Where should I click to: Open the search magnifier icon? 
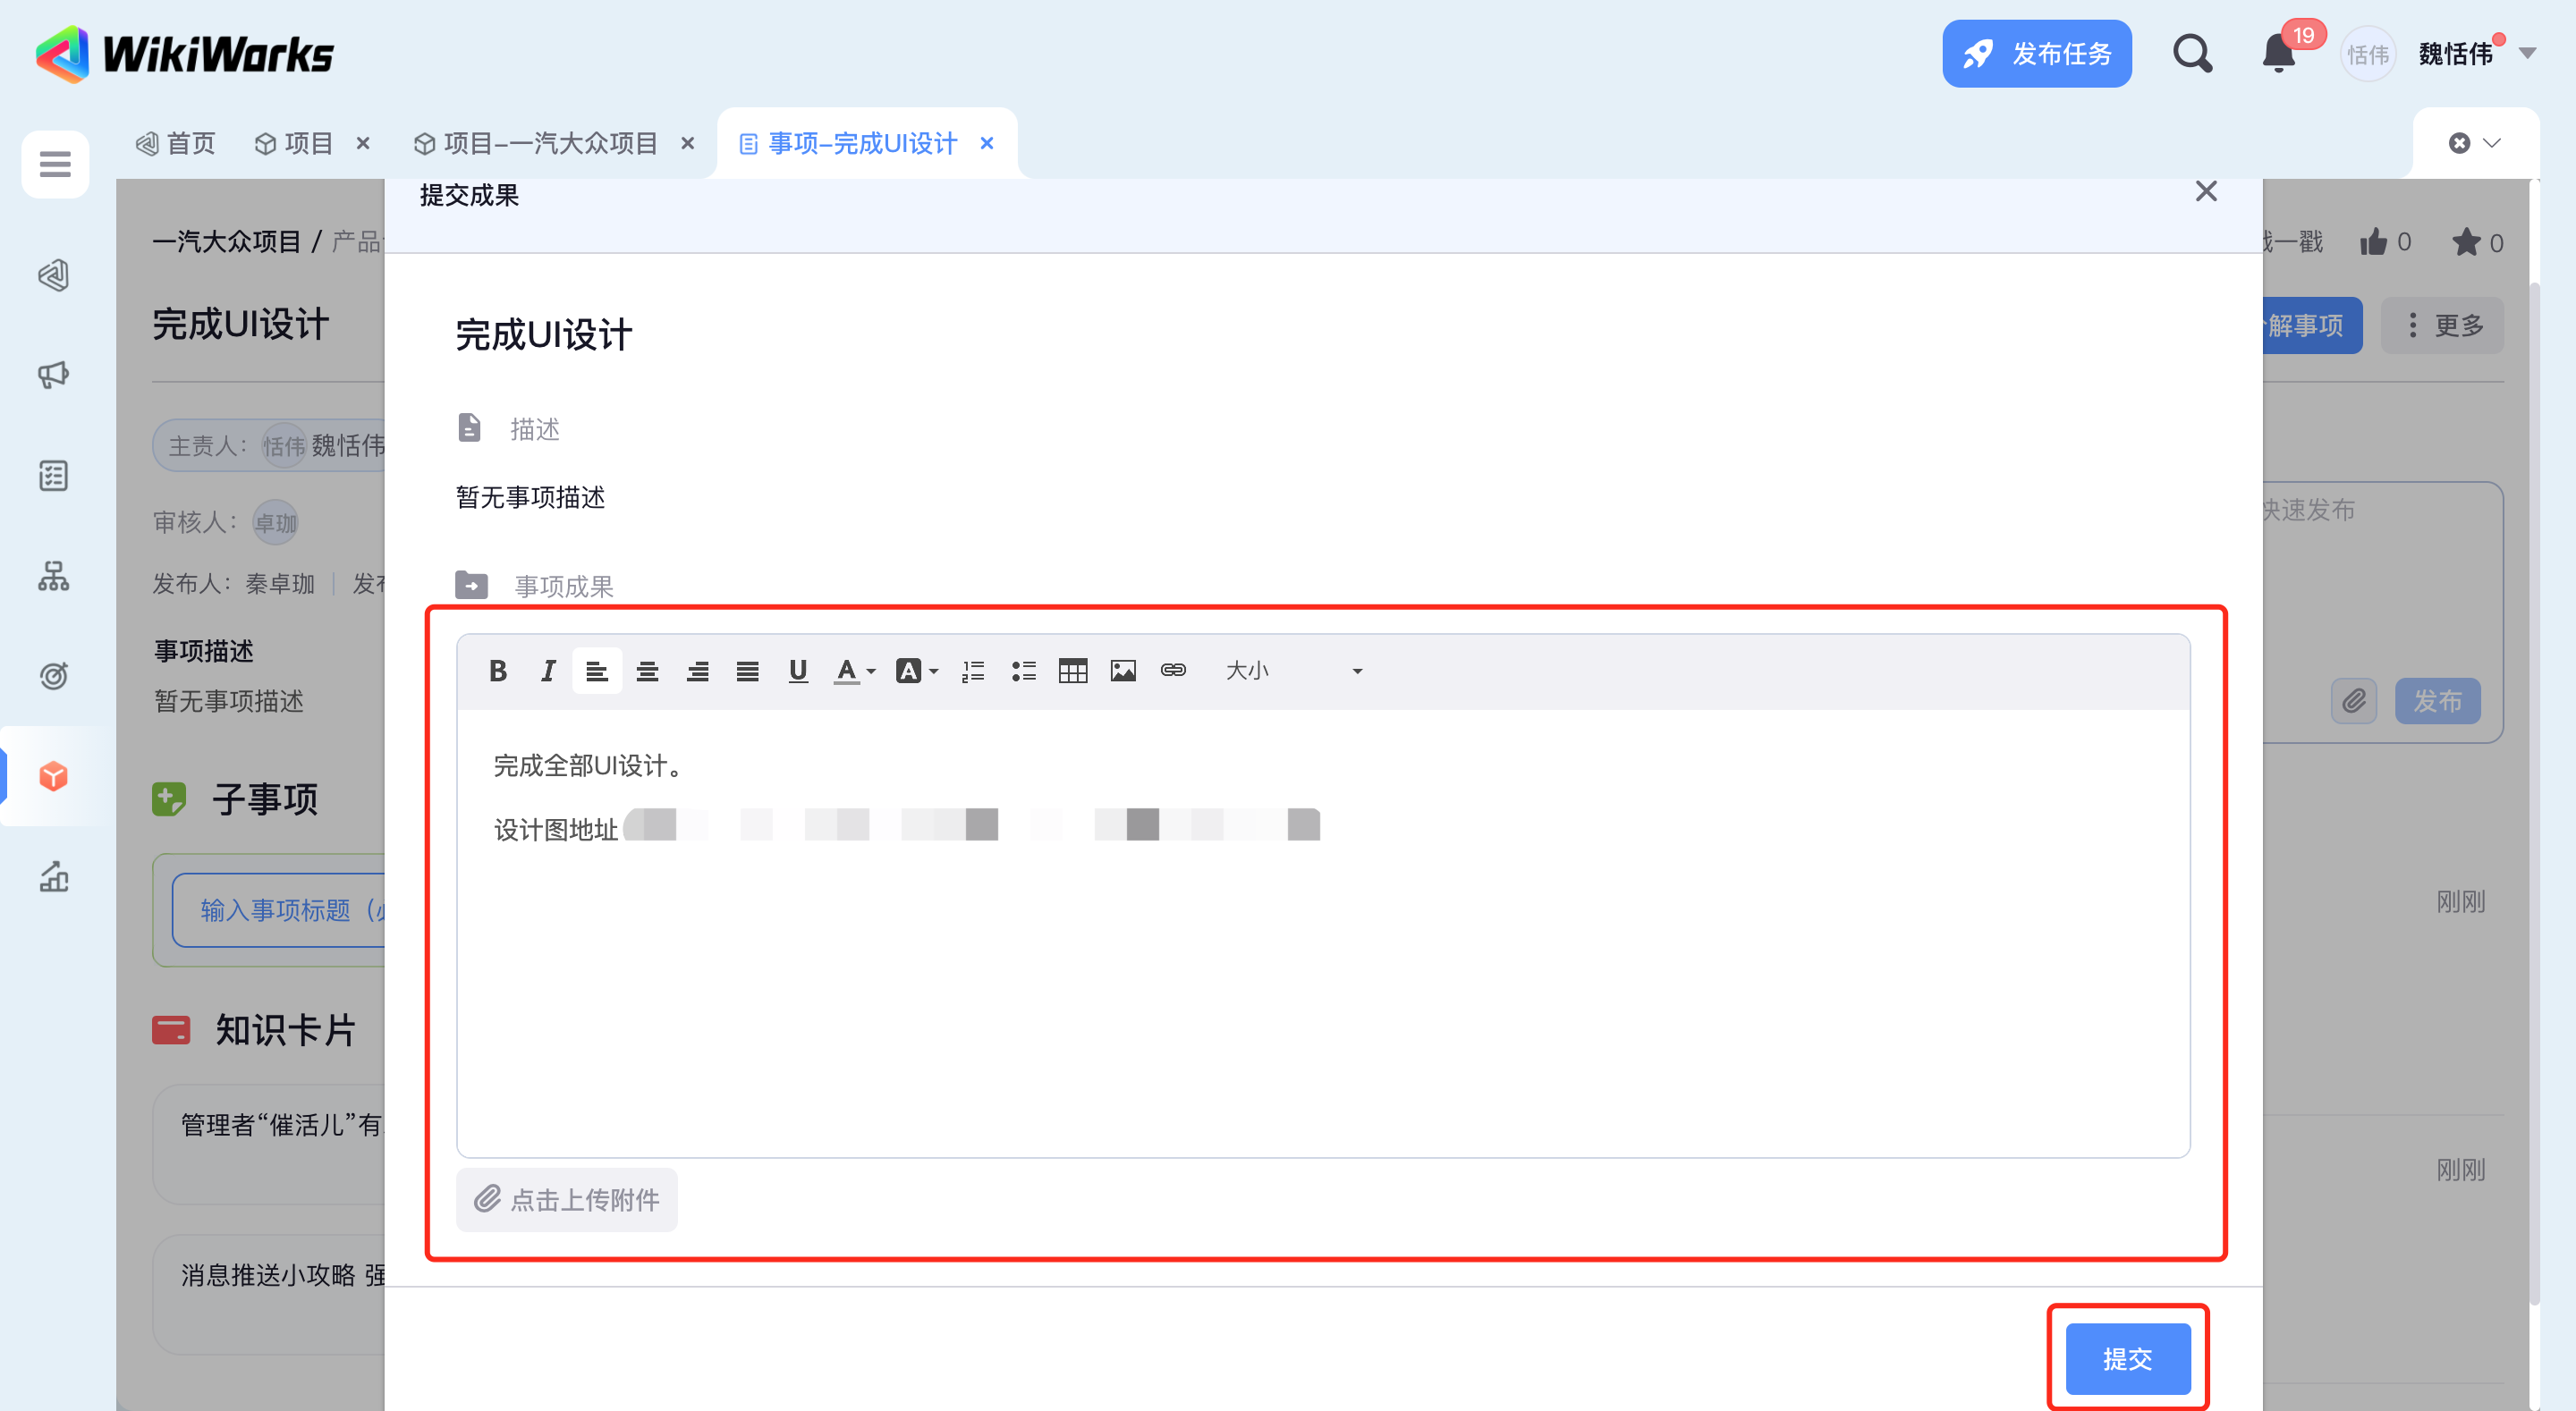2191,54
